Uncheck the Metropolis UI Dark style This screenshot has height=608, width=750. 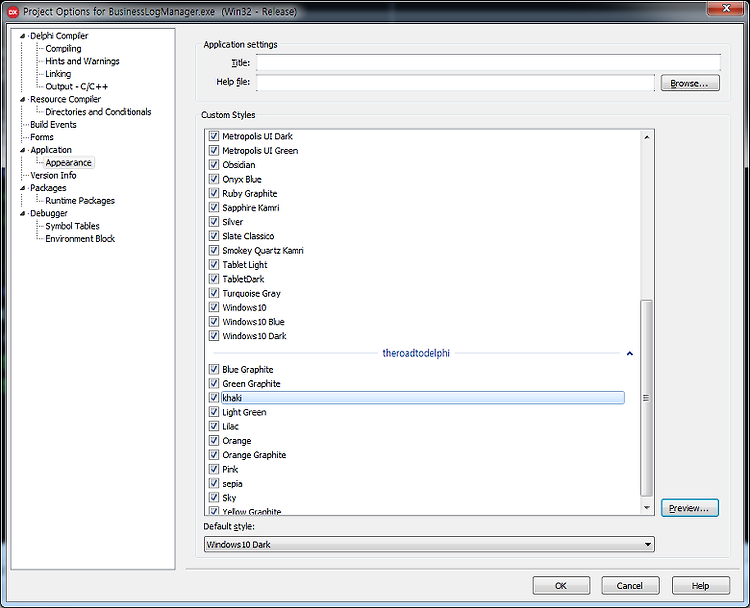coord(214,136)
